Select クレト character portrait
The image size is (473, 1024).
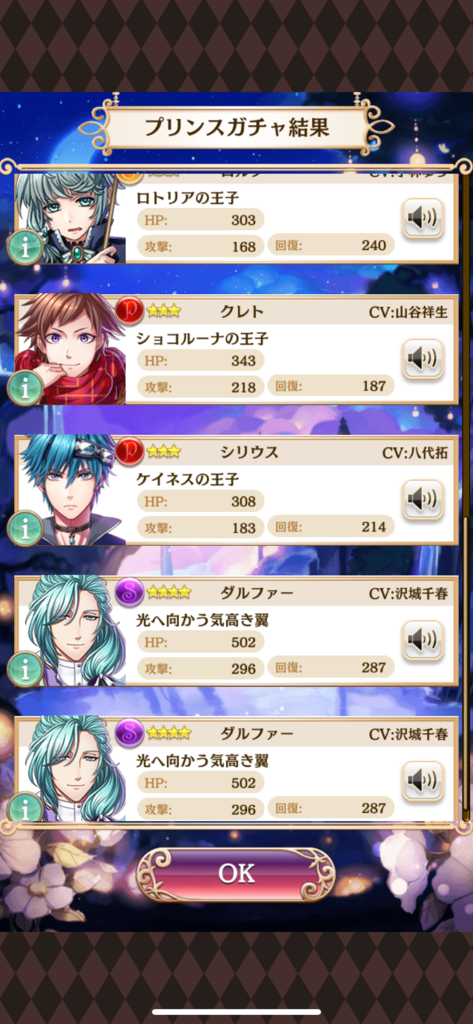[71, 349]
